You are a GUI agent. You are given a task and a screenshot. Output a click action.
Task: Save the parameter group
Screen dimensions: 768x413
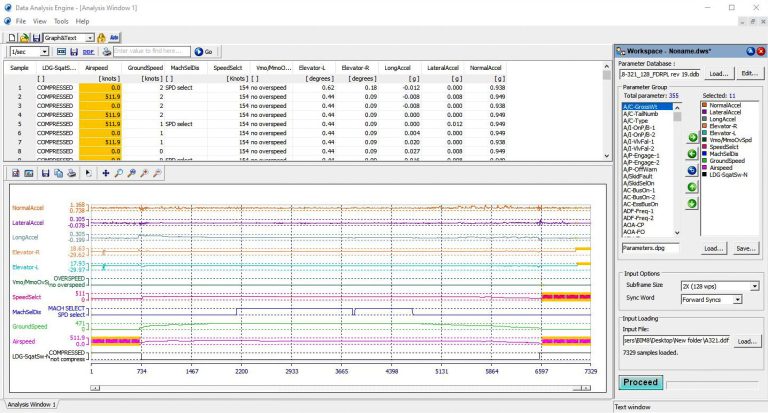point(745,248)
